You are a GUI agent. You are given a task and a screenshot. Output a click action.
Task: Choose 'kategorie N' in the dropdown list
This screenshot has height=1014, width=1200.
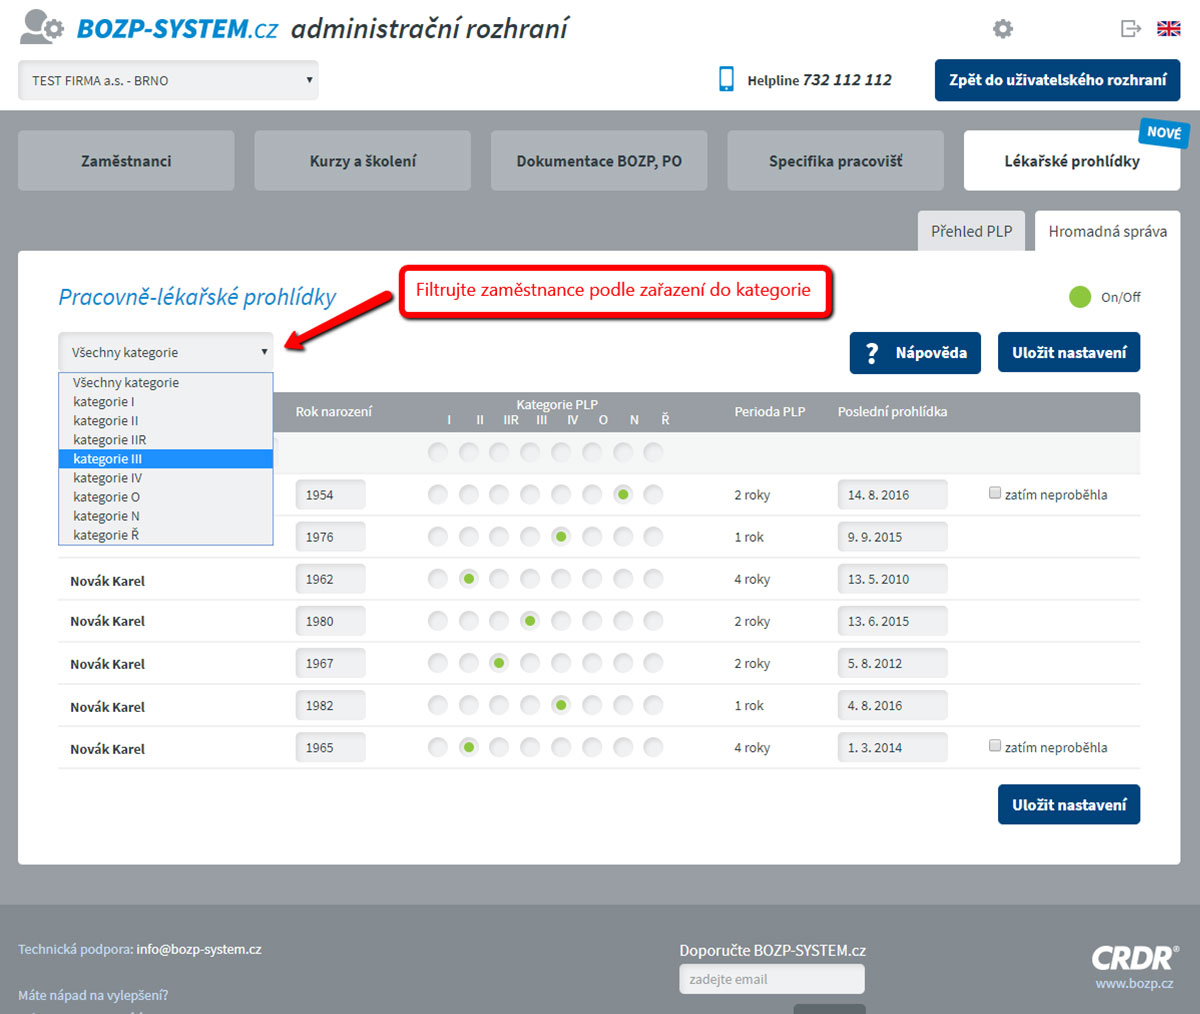[166, 516]
